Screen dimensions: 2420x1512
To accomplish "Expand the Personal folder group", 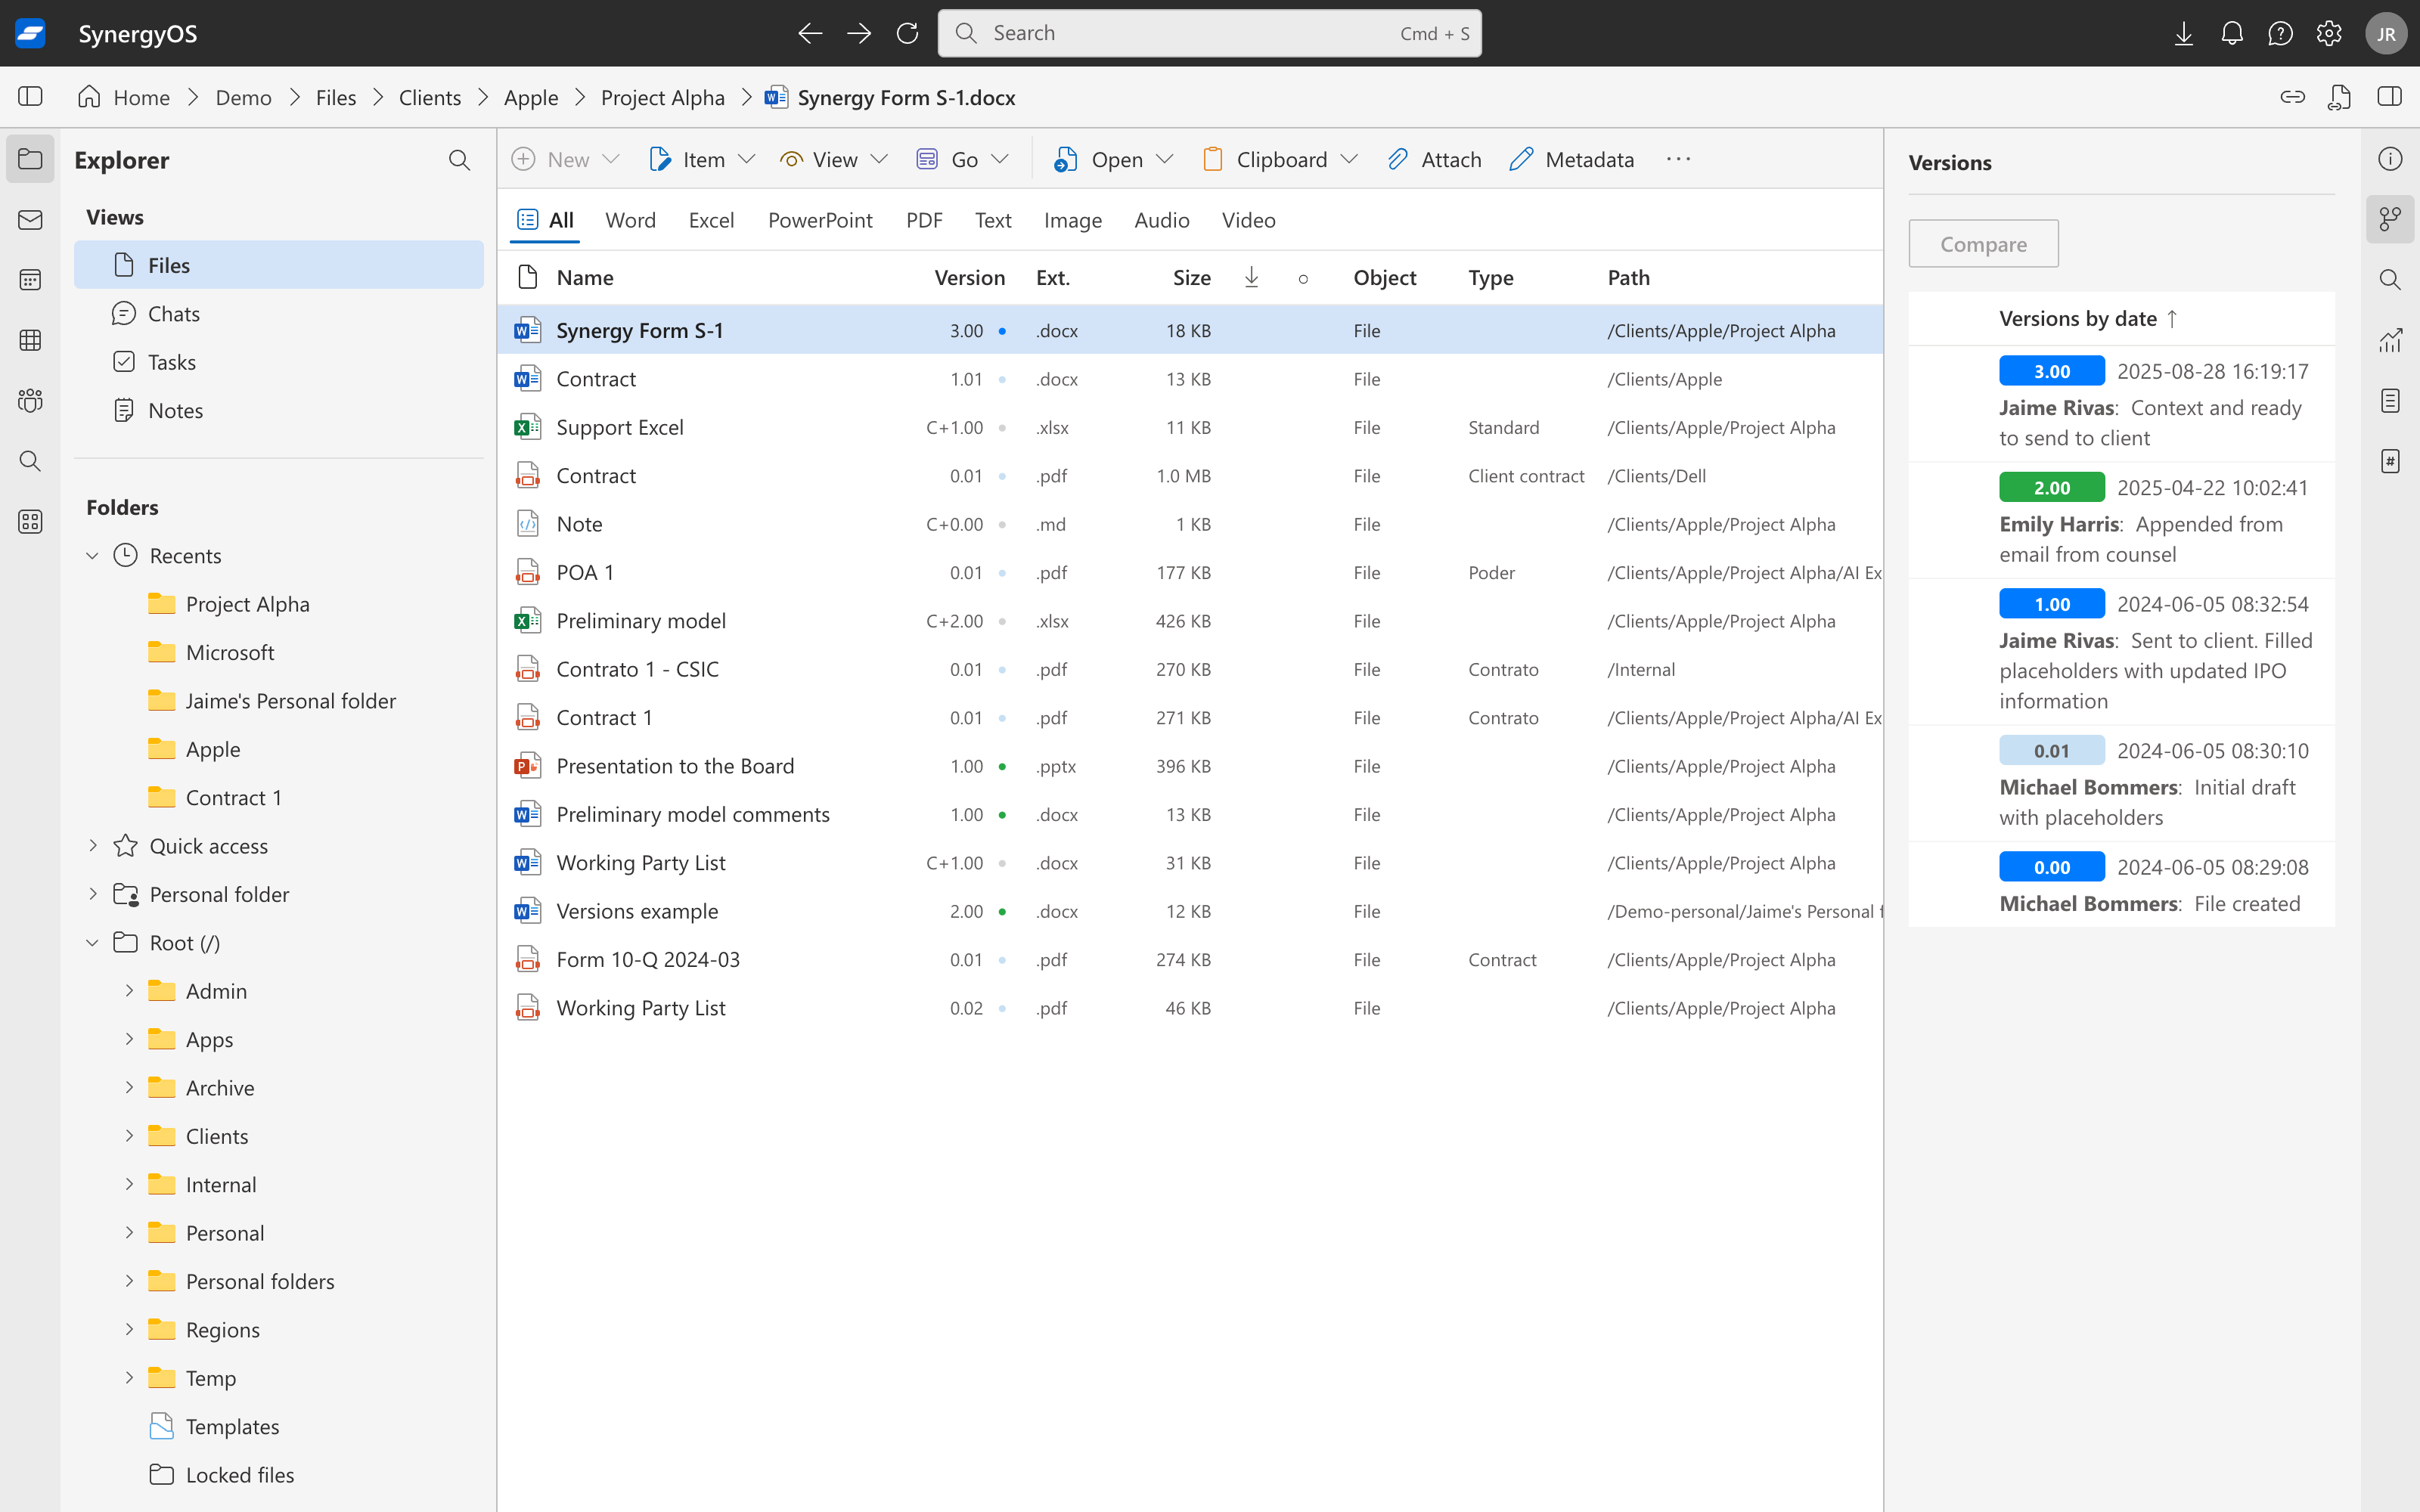I will [92, 894].
